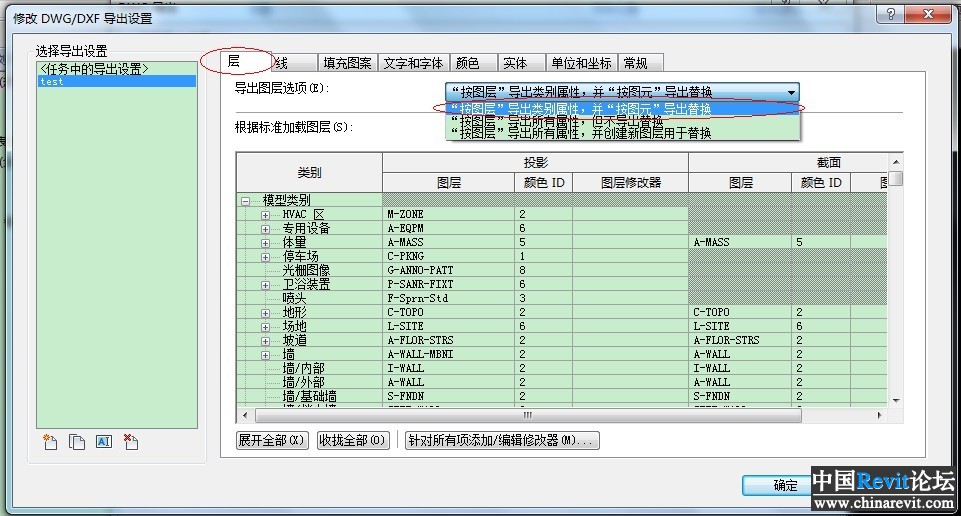Screen dimensions: 961x516
Task: Click the section A-FLOR-STRS layer cell
Action: pos(740,340)
